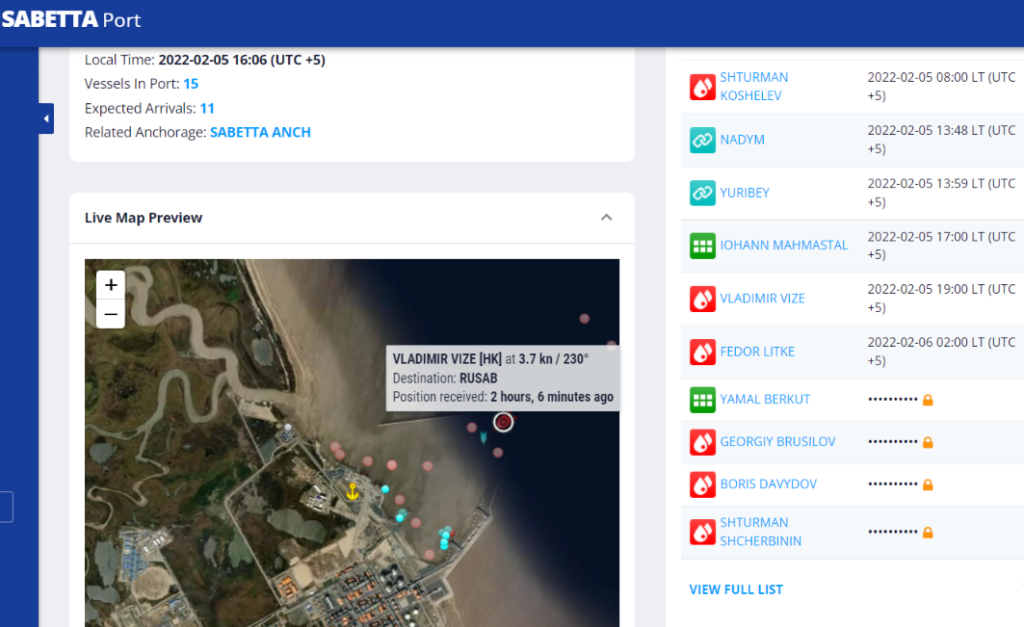Open FEDOR LITKE vessel page
Image resolution: width=1024 pixels, height=627 pixels.
(x=757, y=352)
